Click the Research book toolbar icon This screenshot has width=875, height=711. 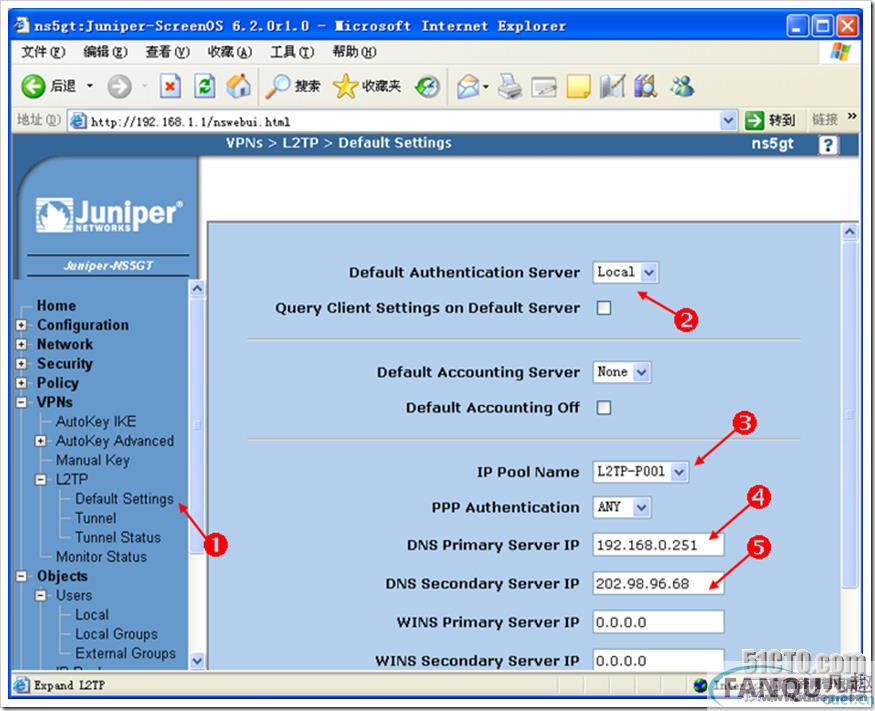pos(646,87)
